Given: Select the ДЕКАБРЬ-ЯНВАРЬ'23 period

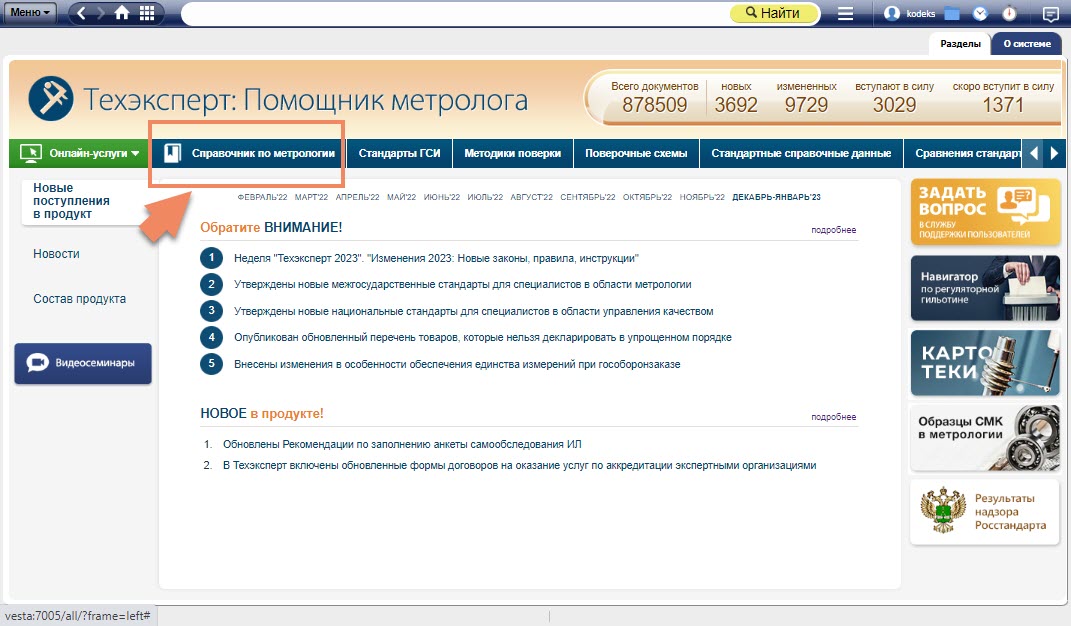Looking at the screenshot, I should (777, 198).
